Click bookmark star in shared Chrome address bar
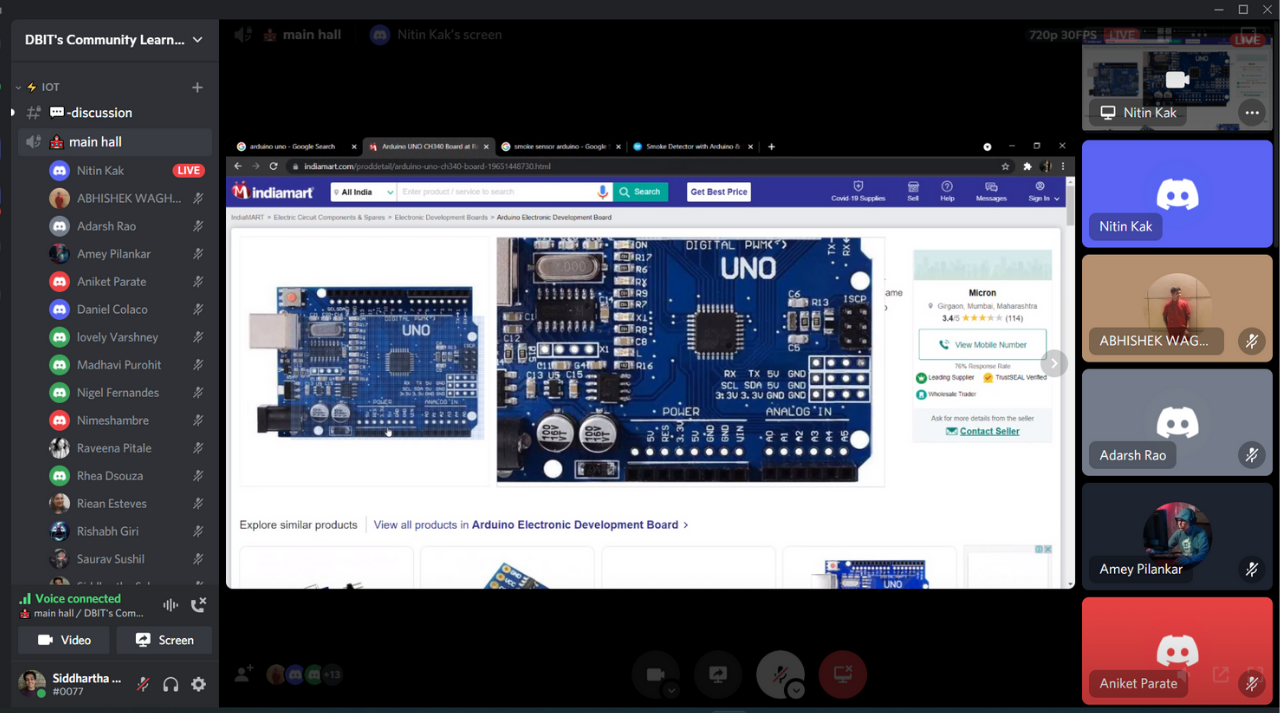The image size is (1280, 720). click(1006, 166)
